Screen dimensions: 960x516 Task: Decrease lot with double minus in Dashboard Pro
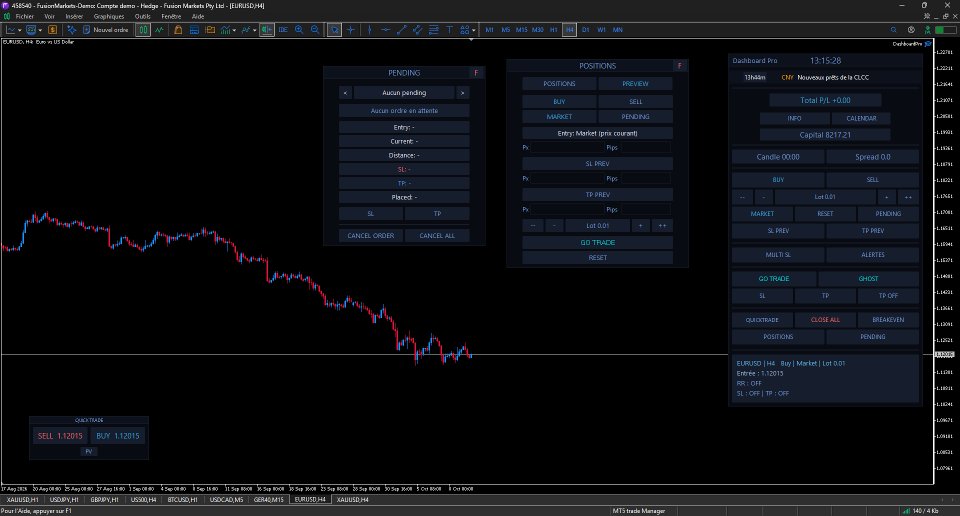point(742,197)
